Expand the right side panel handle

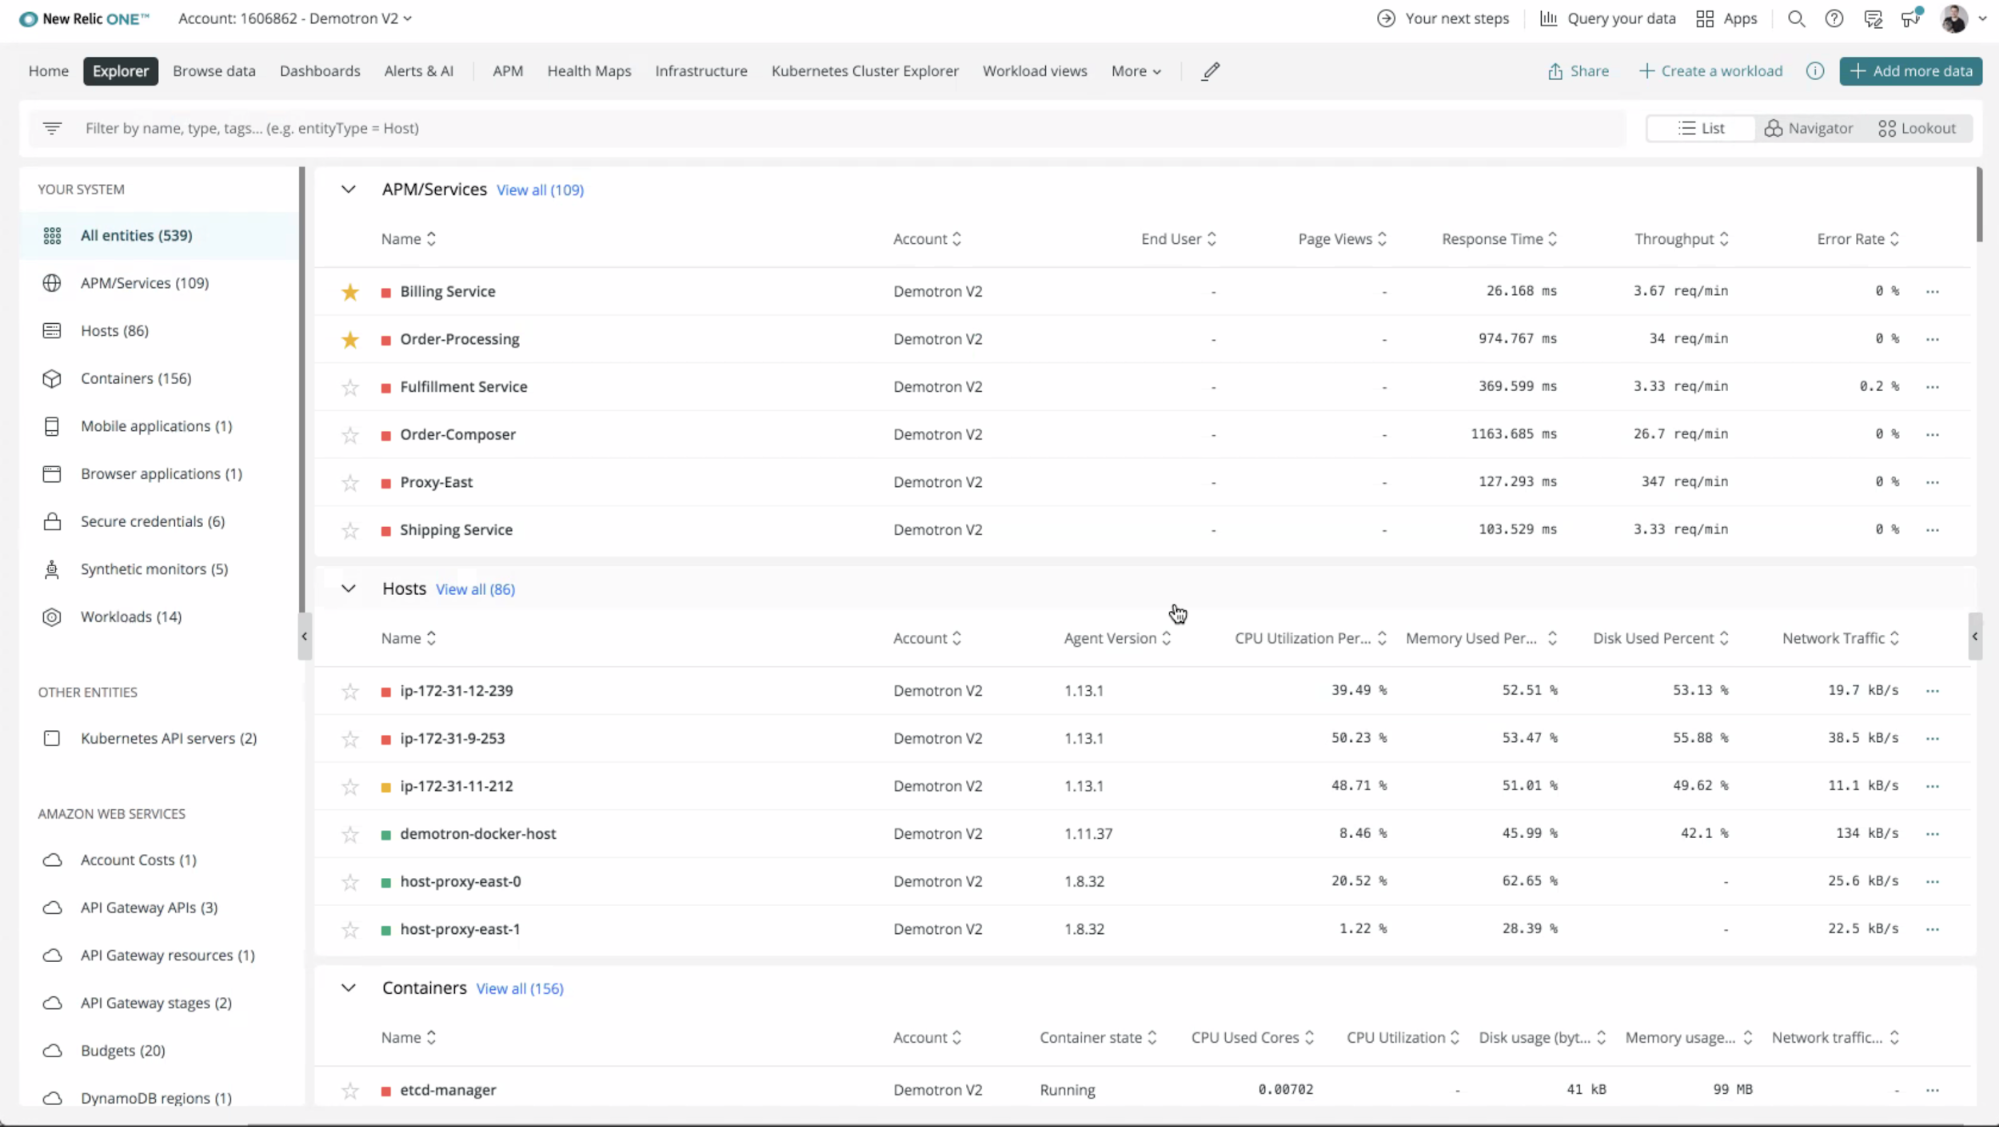pyautogui.click(x=1975, y=636)
